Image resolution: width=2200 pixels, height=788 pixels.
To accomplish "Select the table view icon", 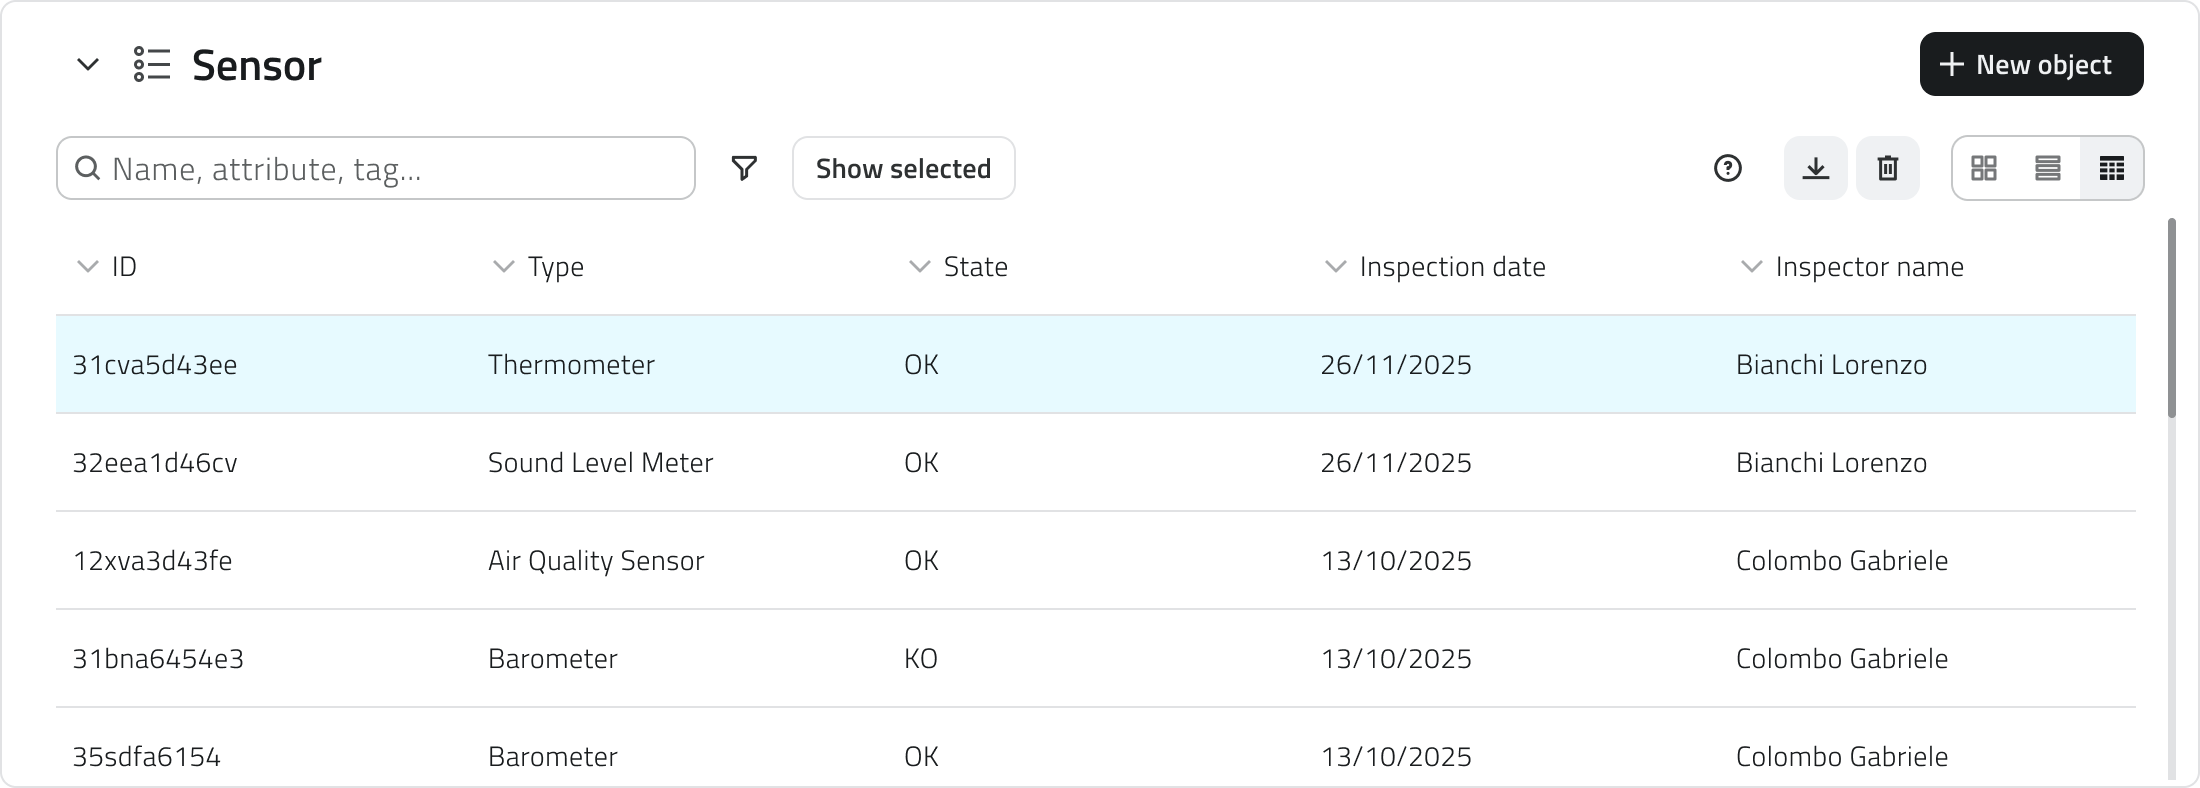I will pos(2111,168).
